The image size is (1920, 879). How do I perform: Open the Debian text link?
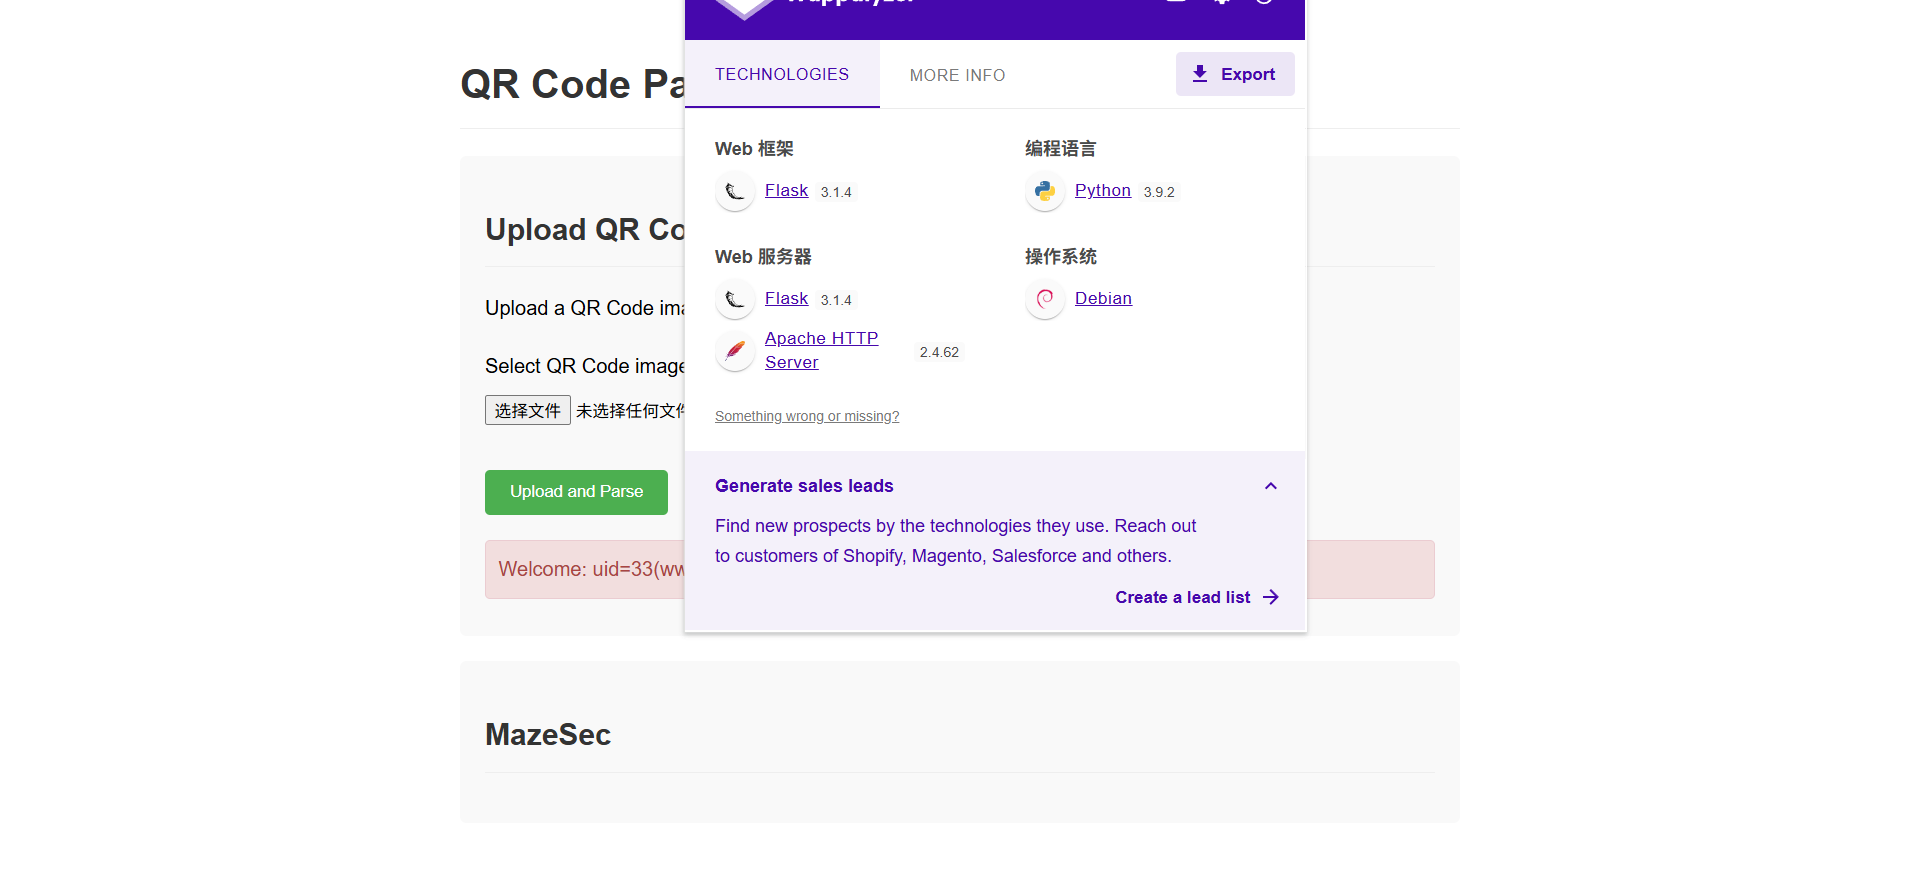point(1103,299)
